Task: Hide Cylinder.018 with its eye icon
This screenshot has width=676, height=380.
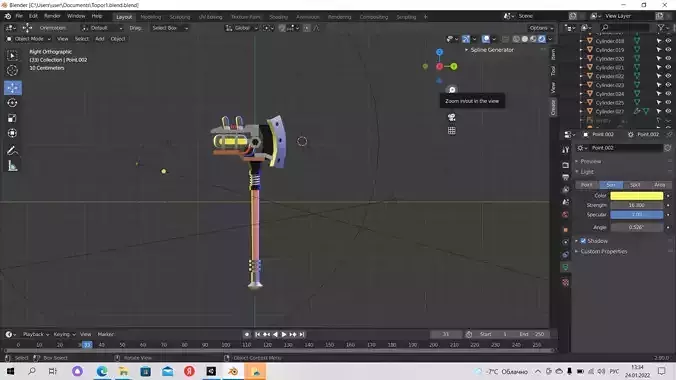Action: 668,41
